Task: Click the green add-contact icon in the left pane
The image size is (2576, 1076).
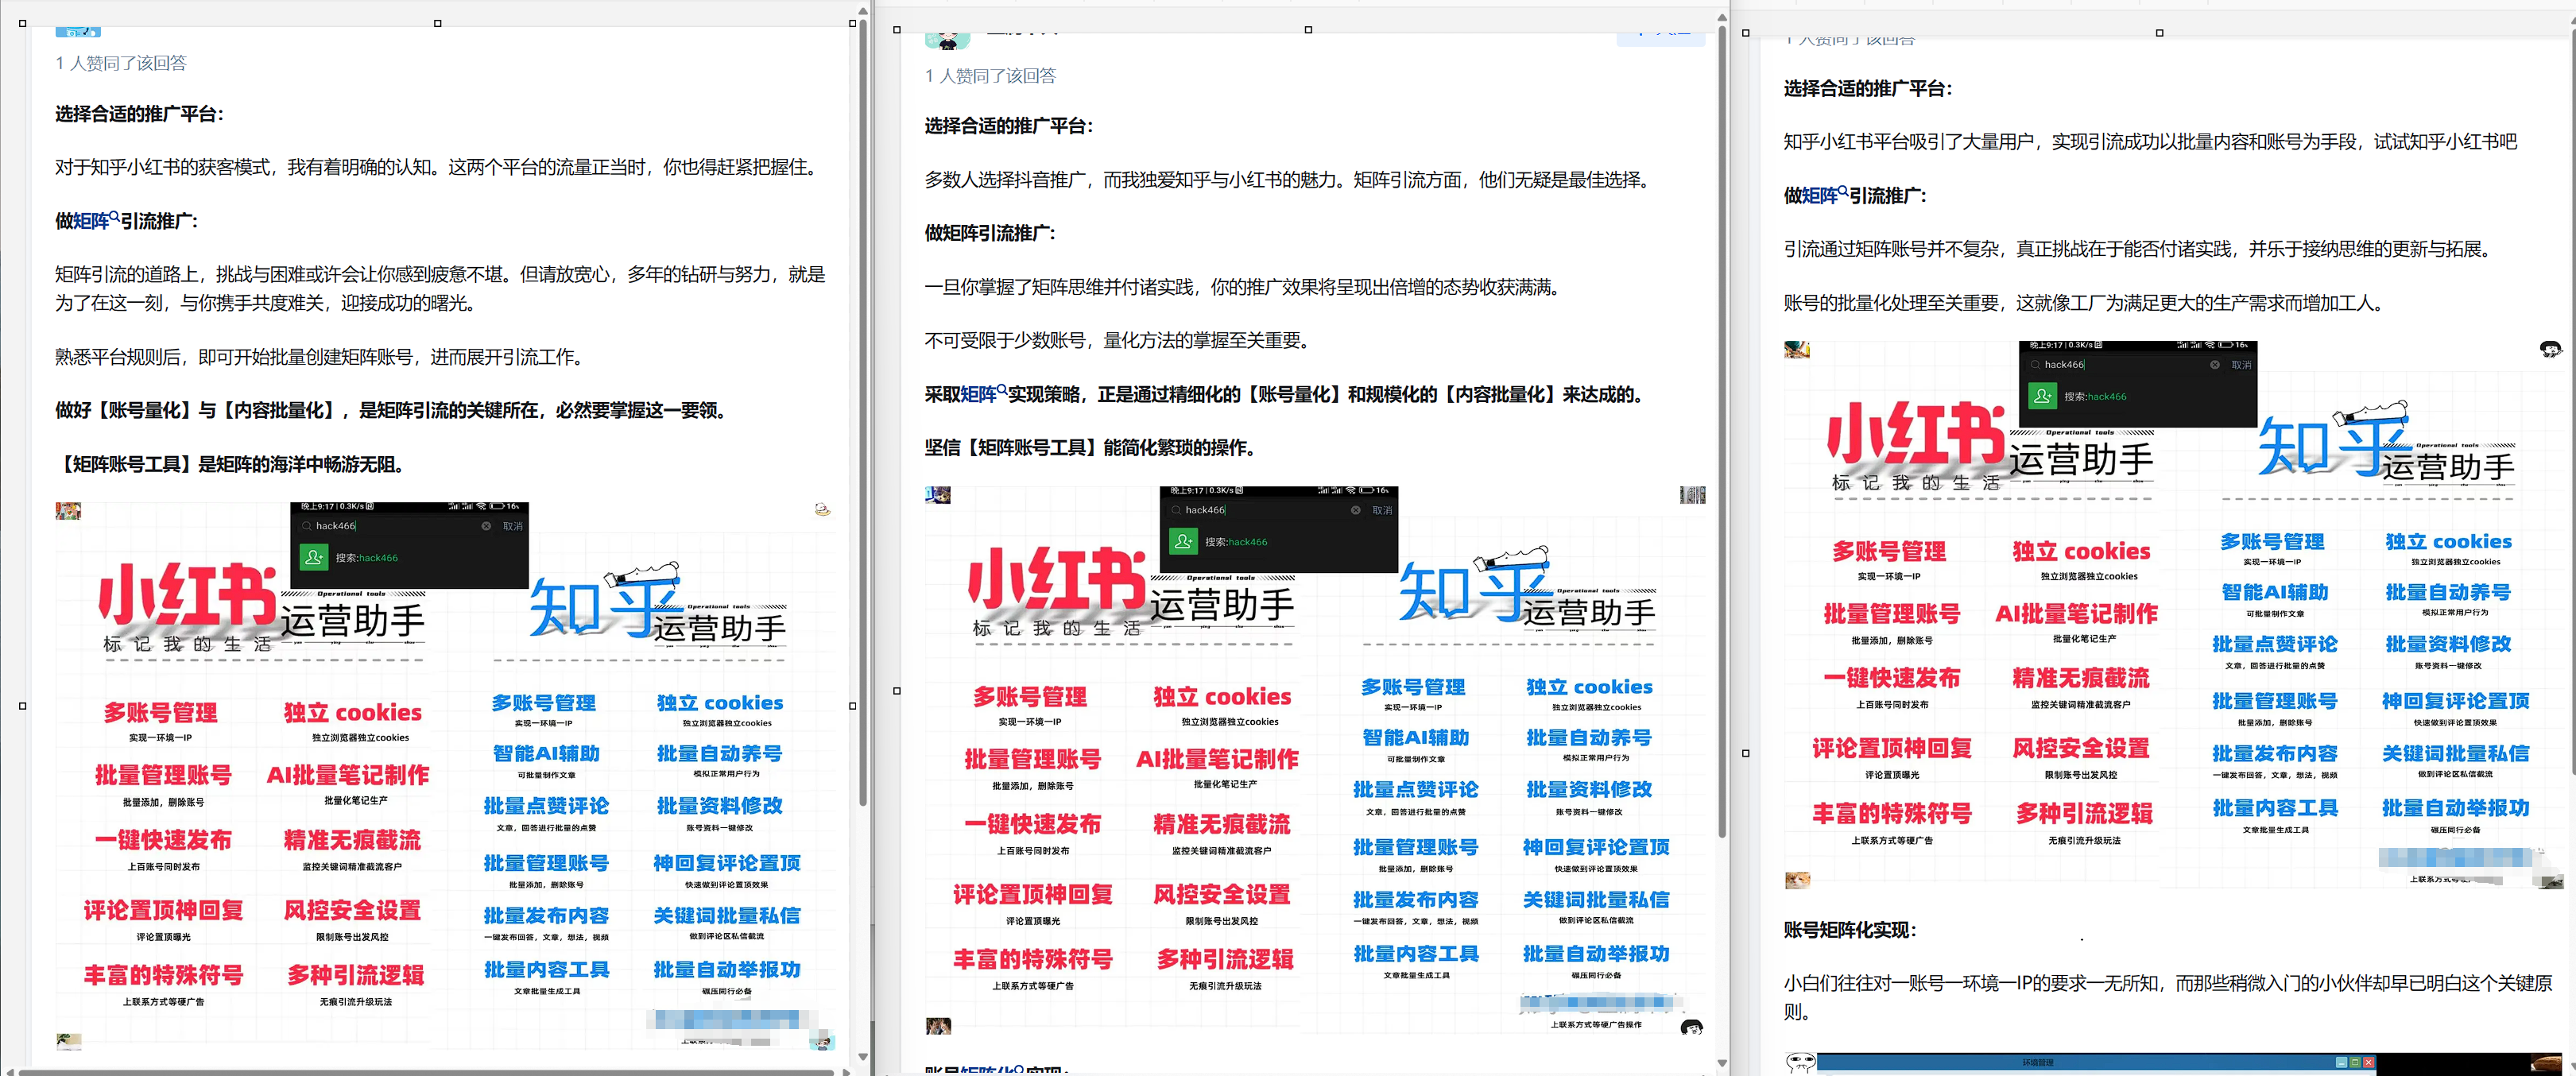Action: 313,557
